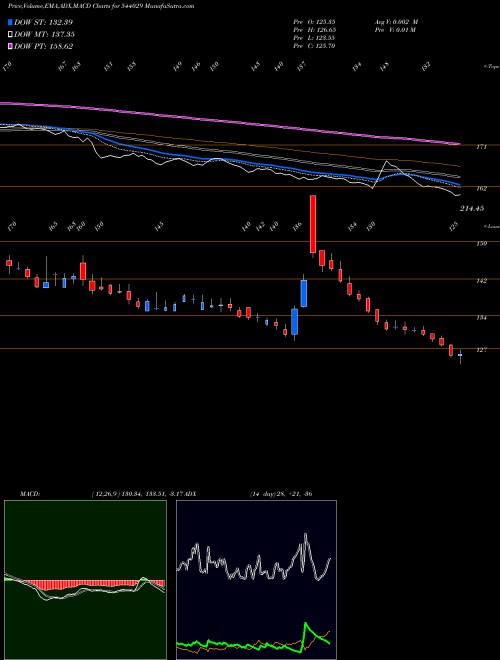Screen dimensions: 500x660
Task: Click the 159 price level label
Action: (x=482, y=243)
